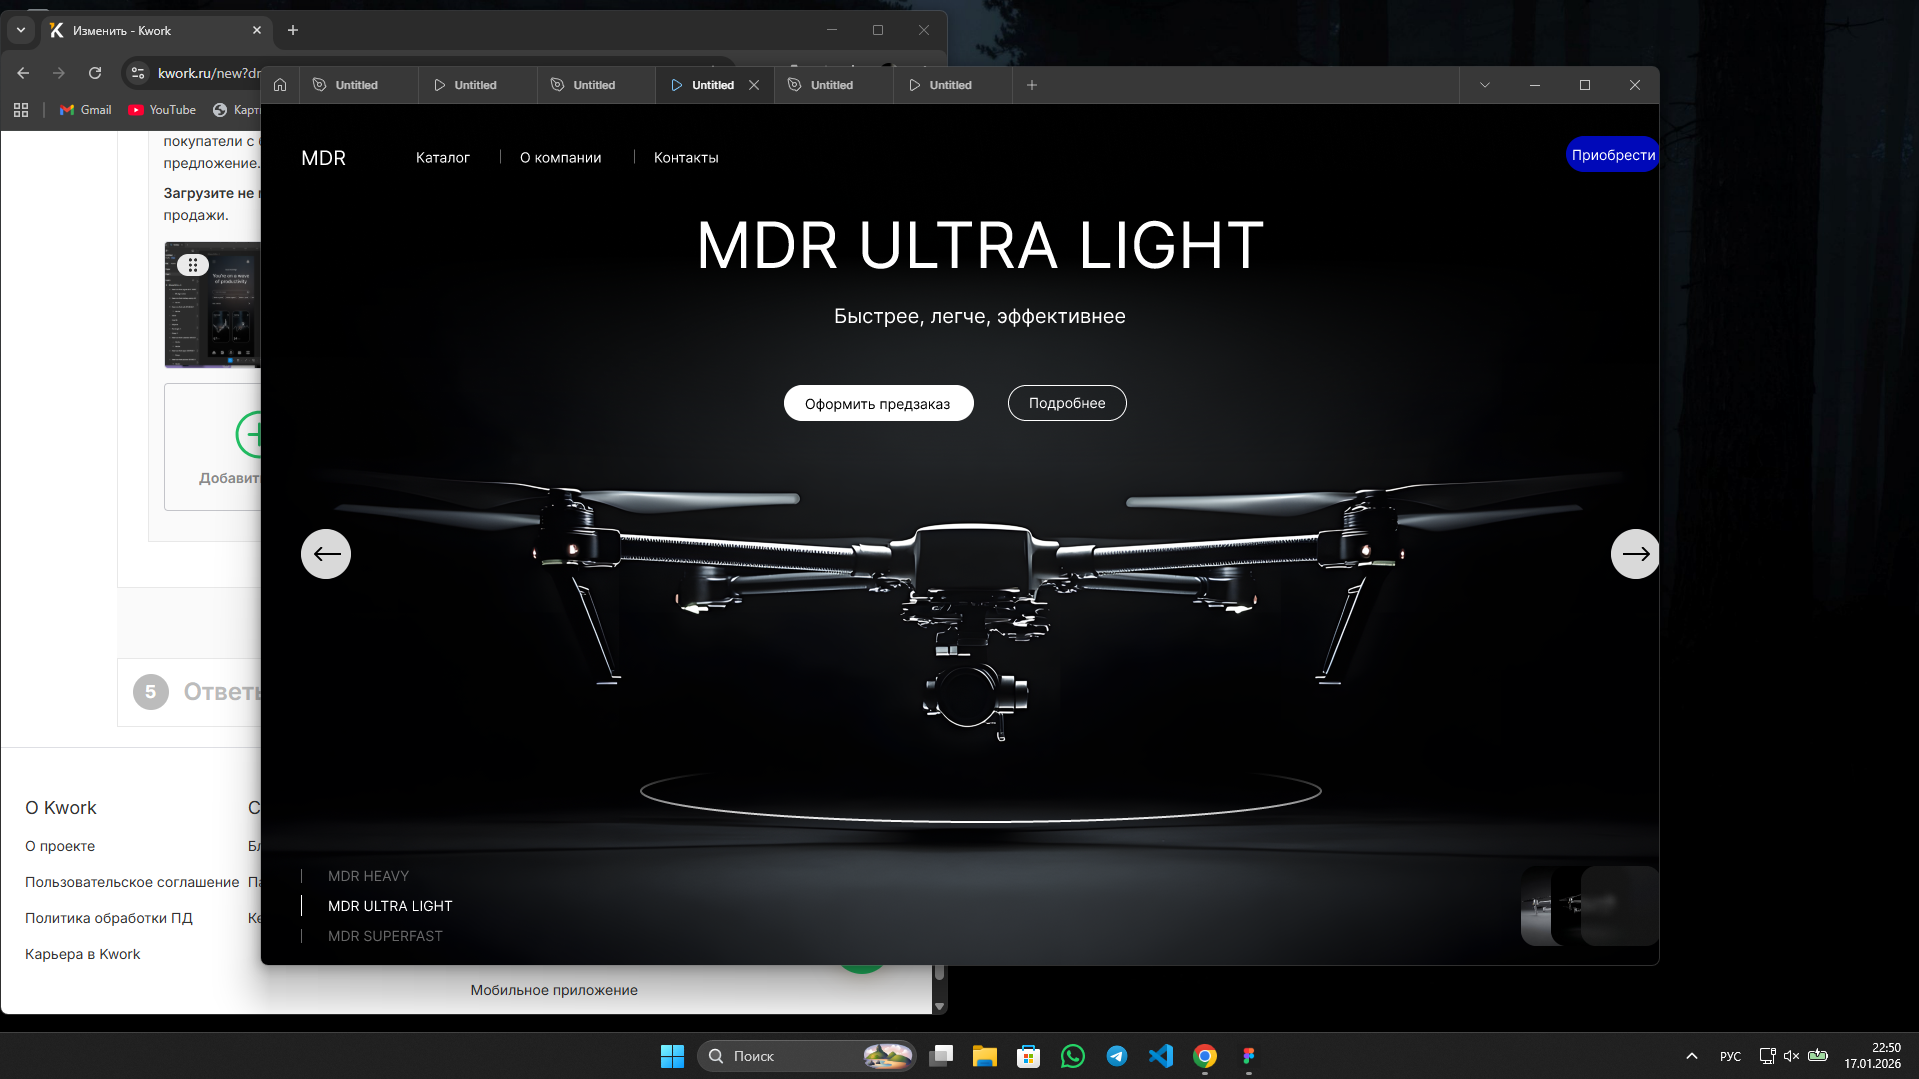Image resolution: width=1919 pixels, height=1079 pixels.
Task: Open Контакты in the prototype navigation
Action: [686, 158]
